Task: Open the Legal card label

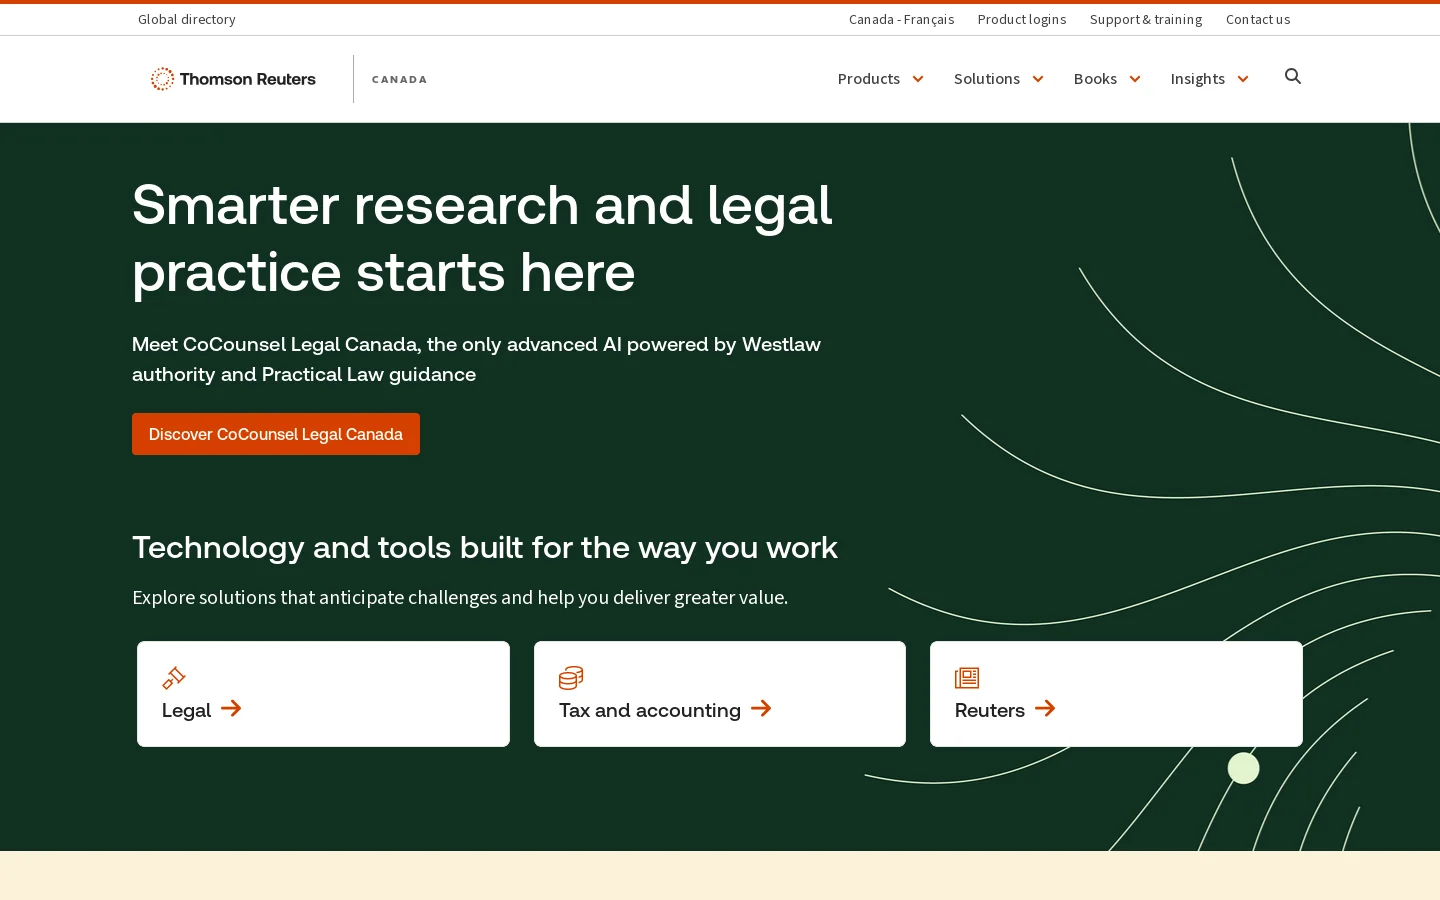Action: [x=187, y=710]
